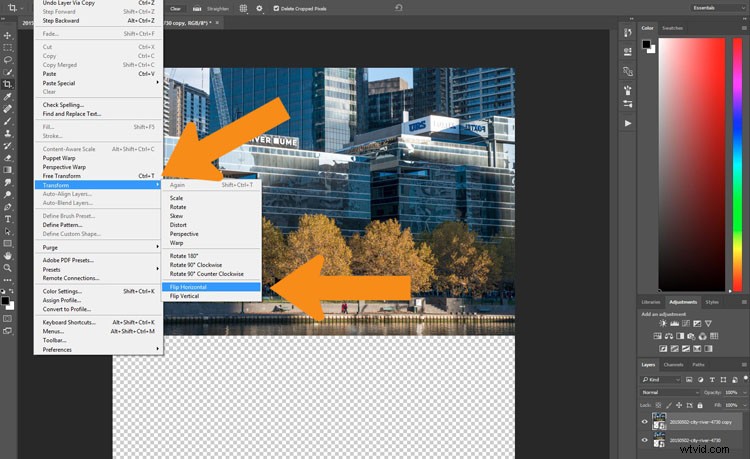Select the Healing Brush tool
Image resolution: width=750 pixels, height=459 pixels.
(x=8, y=109)
